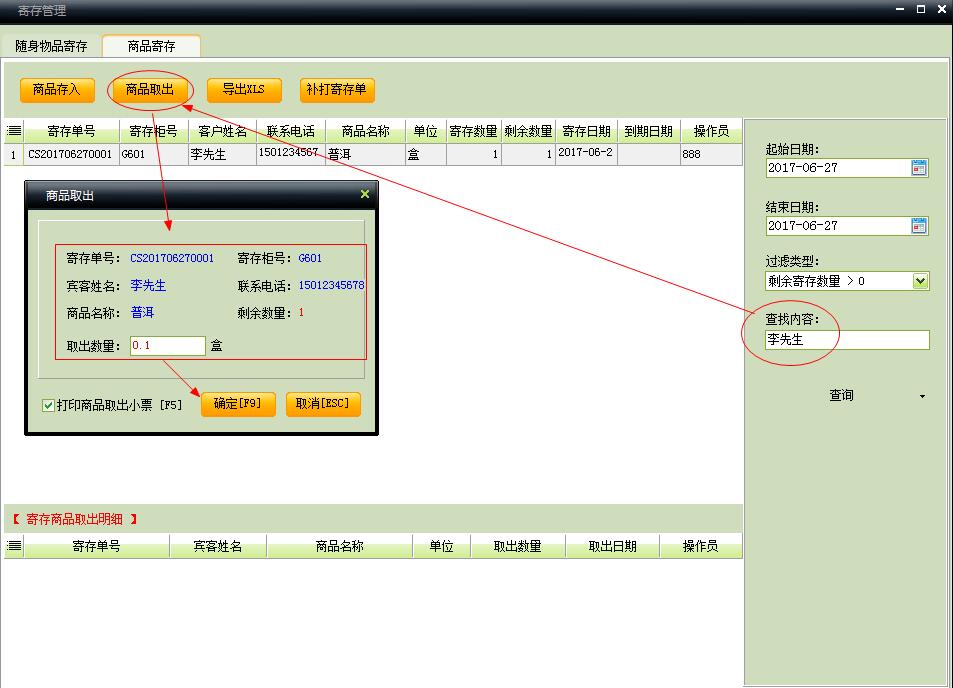Focus 查找内容 search field

[847, 340]
